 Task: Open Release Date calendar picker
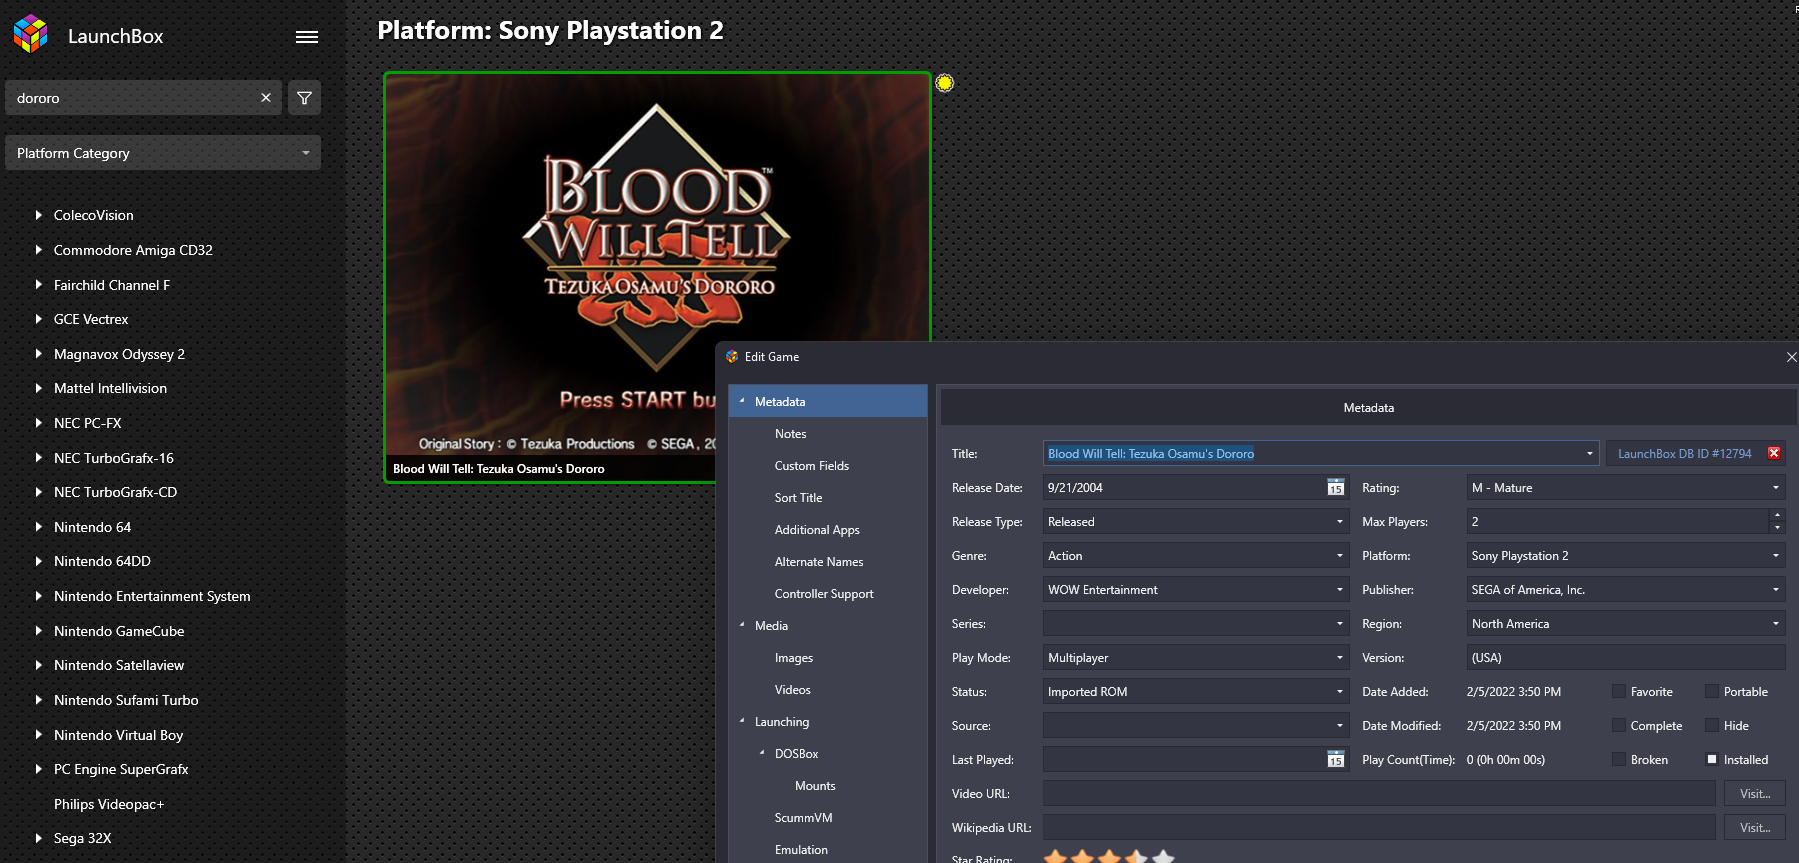[1336, 488]
